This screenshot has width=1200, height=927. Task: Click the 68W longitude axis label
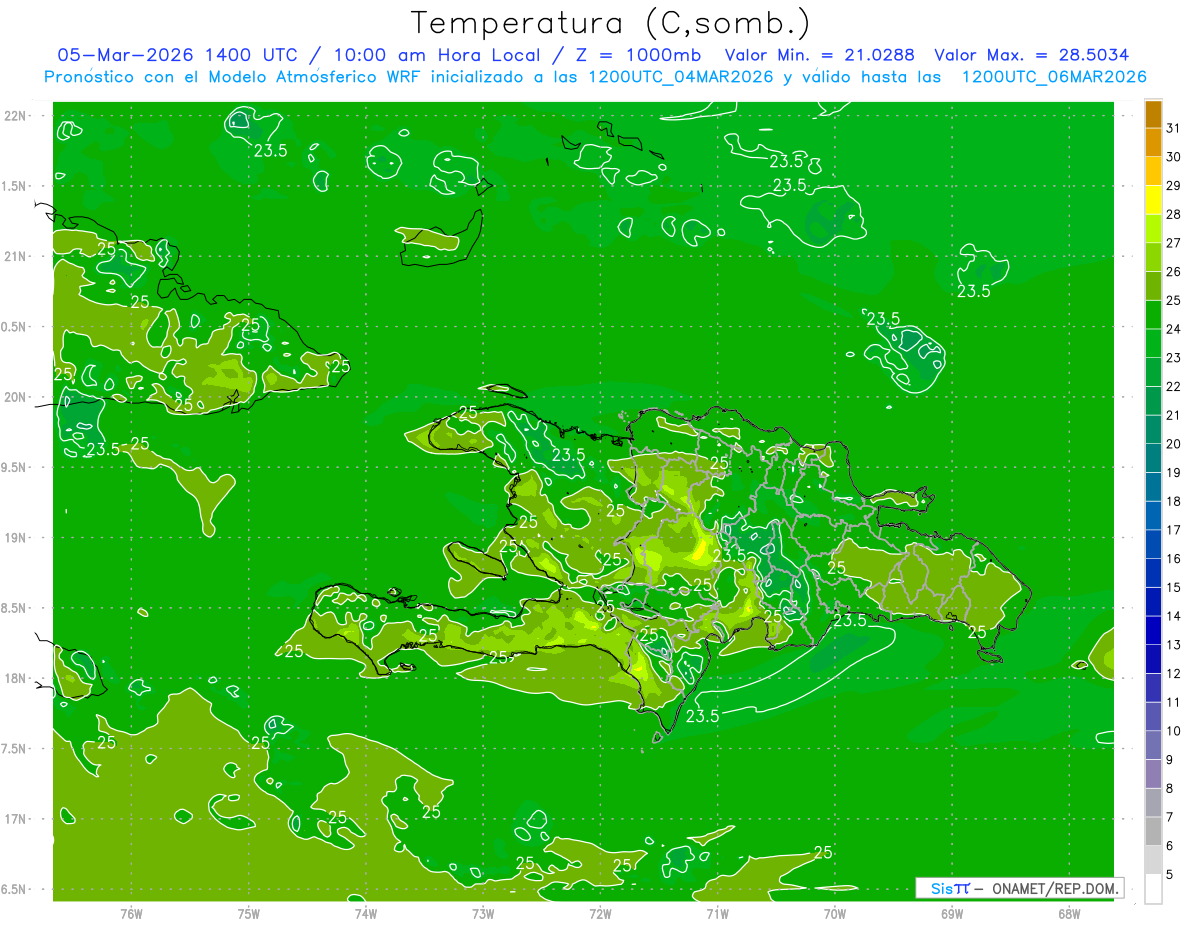1069,914
